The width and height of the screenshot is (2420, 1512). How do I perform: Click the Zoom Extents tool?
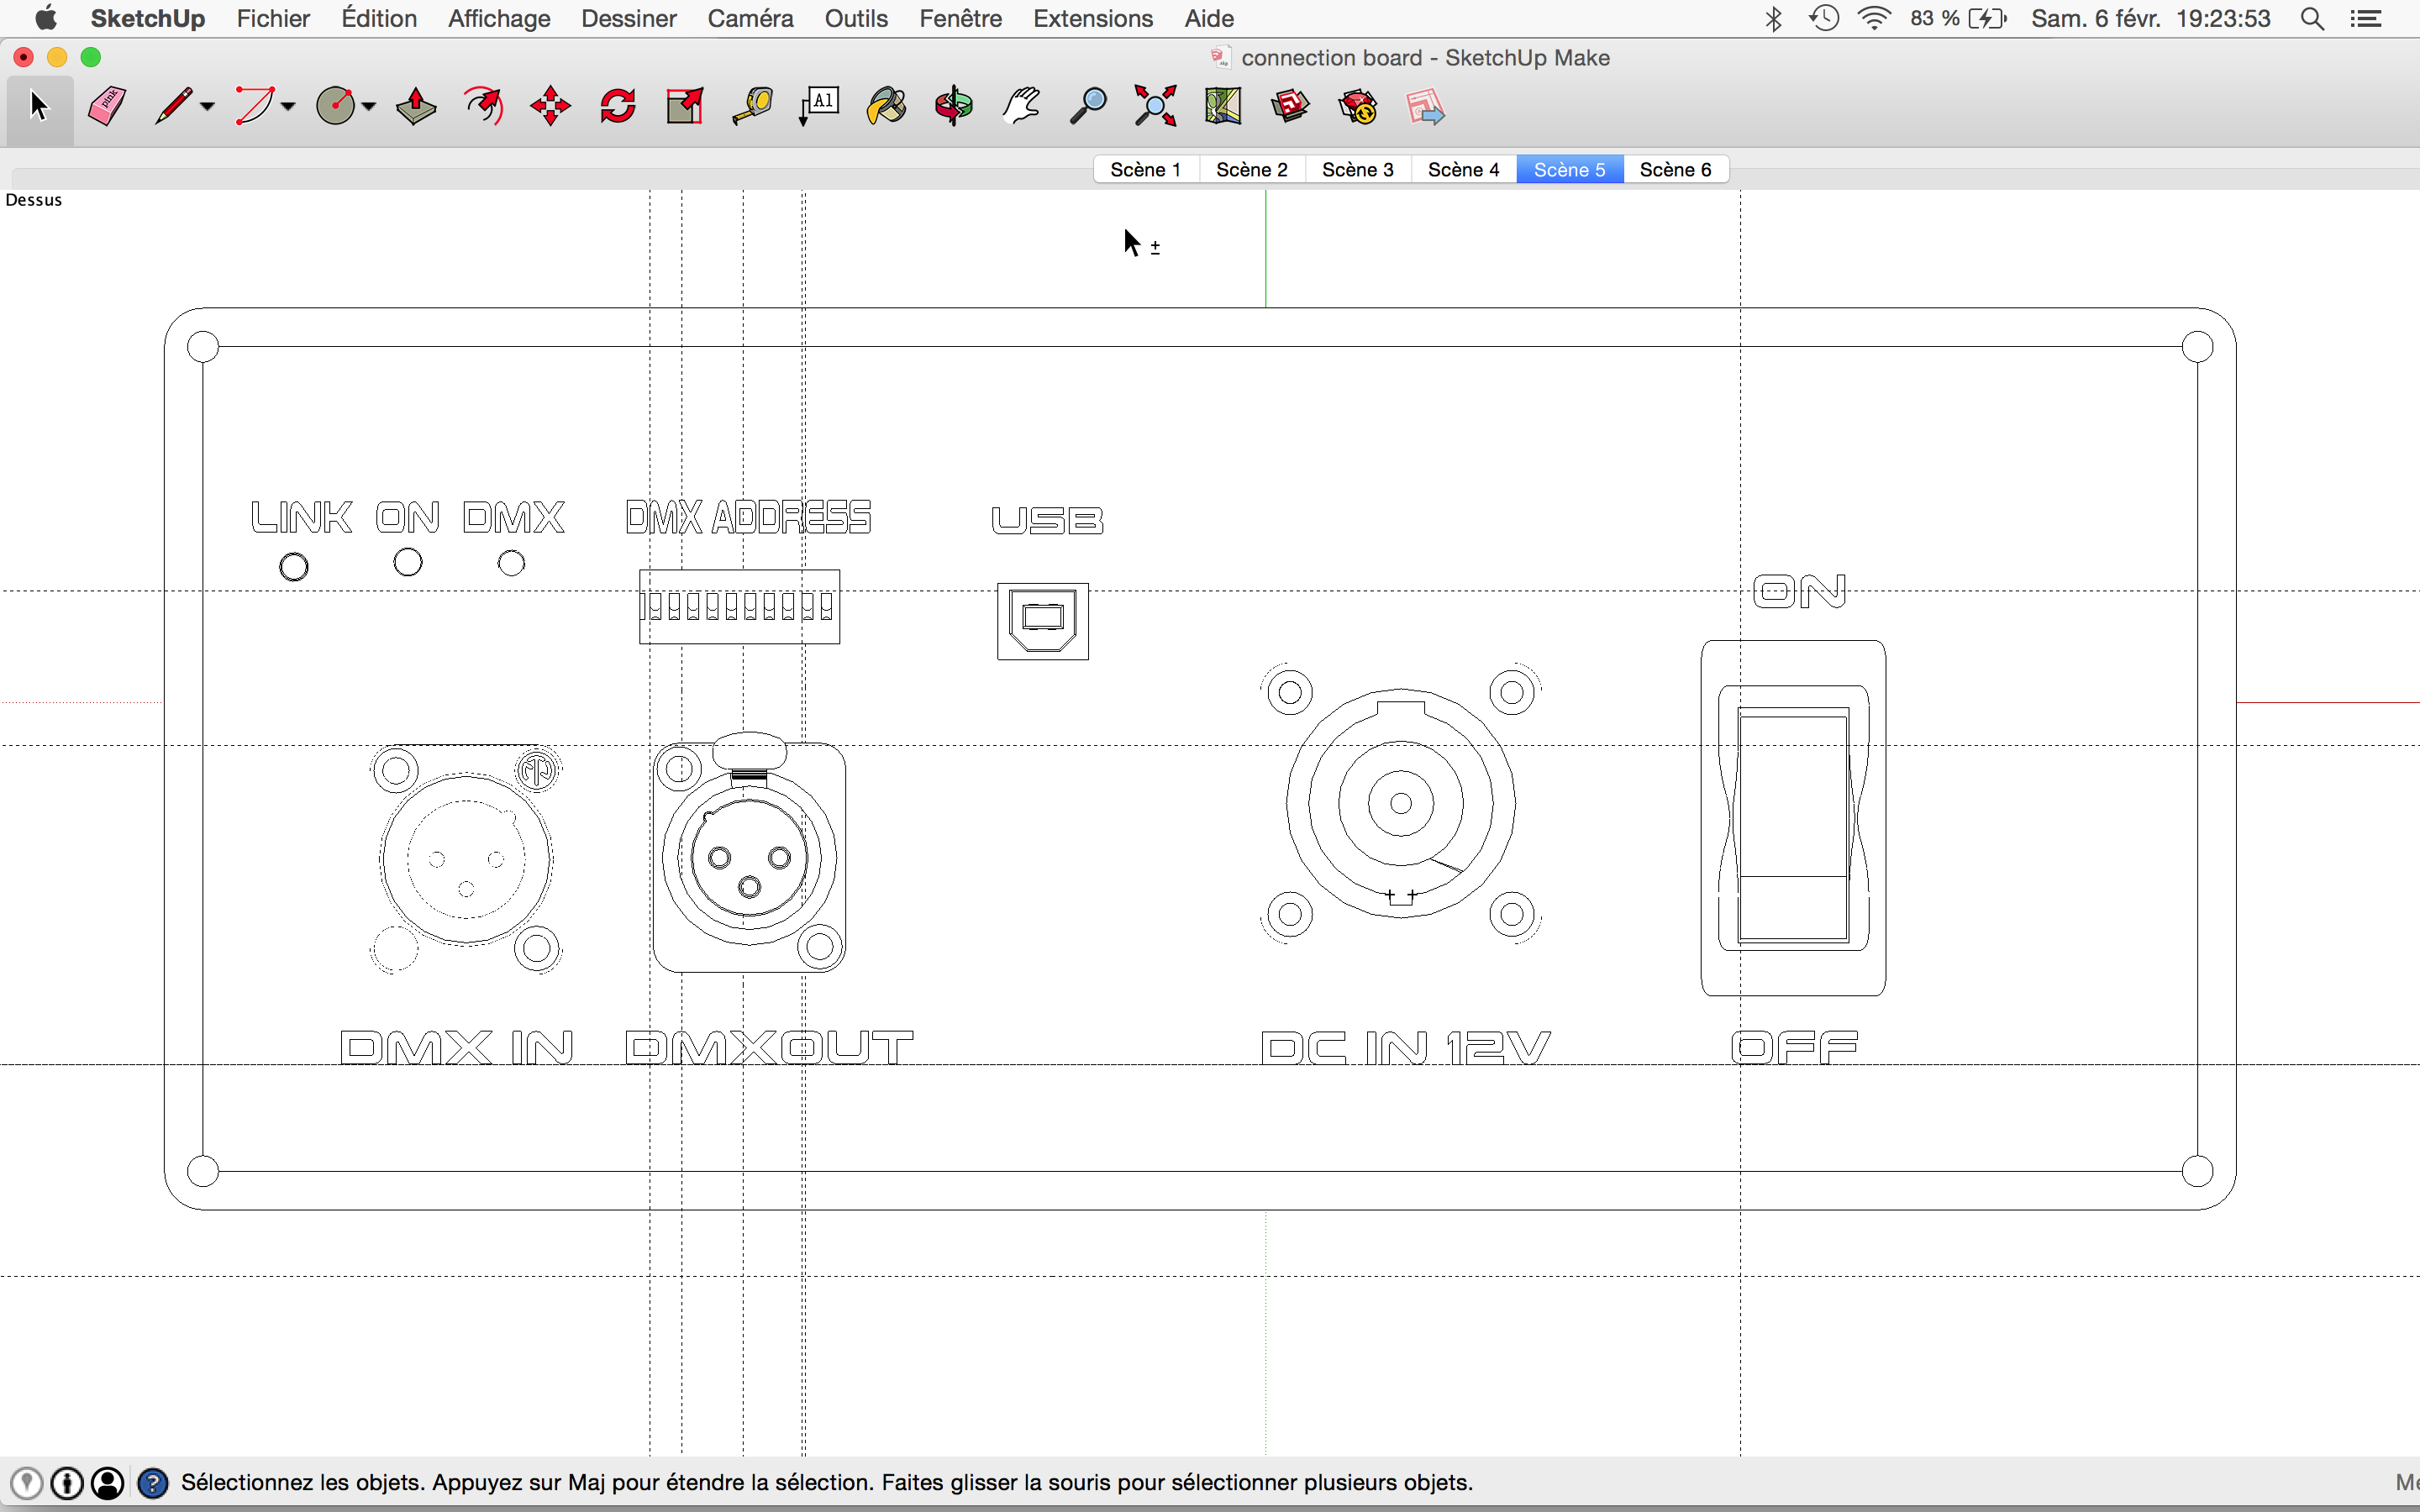point(1155,106)
